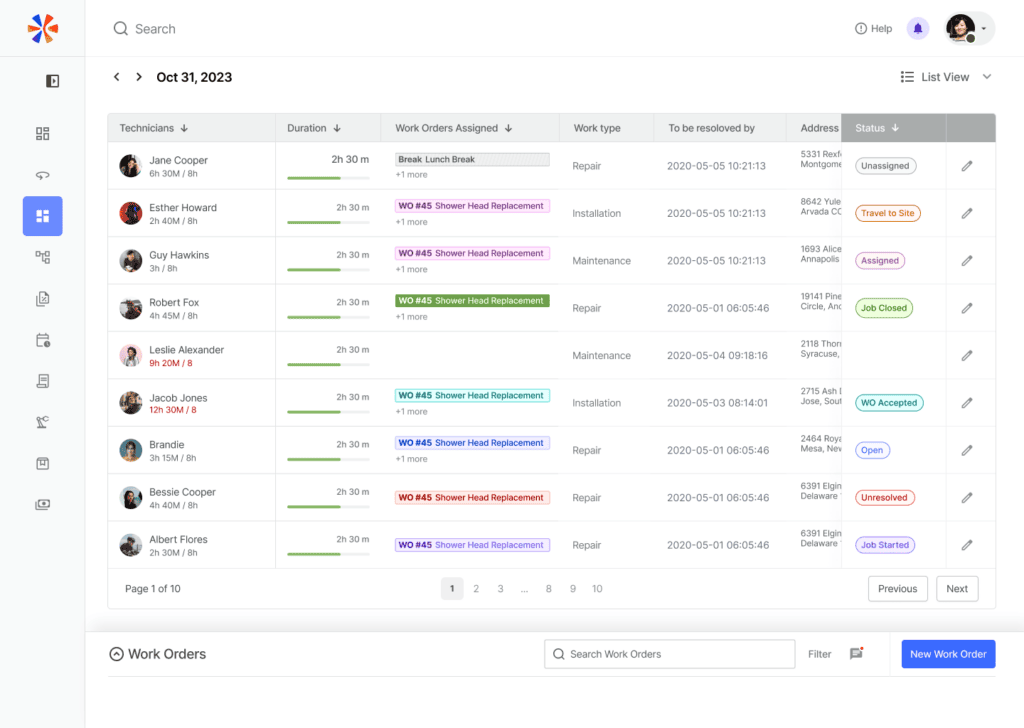The height and width of the screenshot is (728, 1024).
Task: Collapse the Work Orders section
Action: point(116,654)
